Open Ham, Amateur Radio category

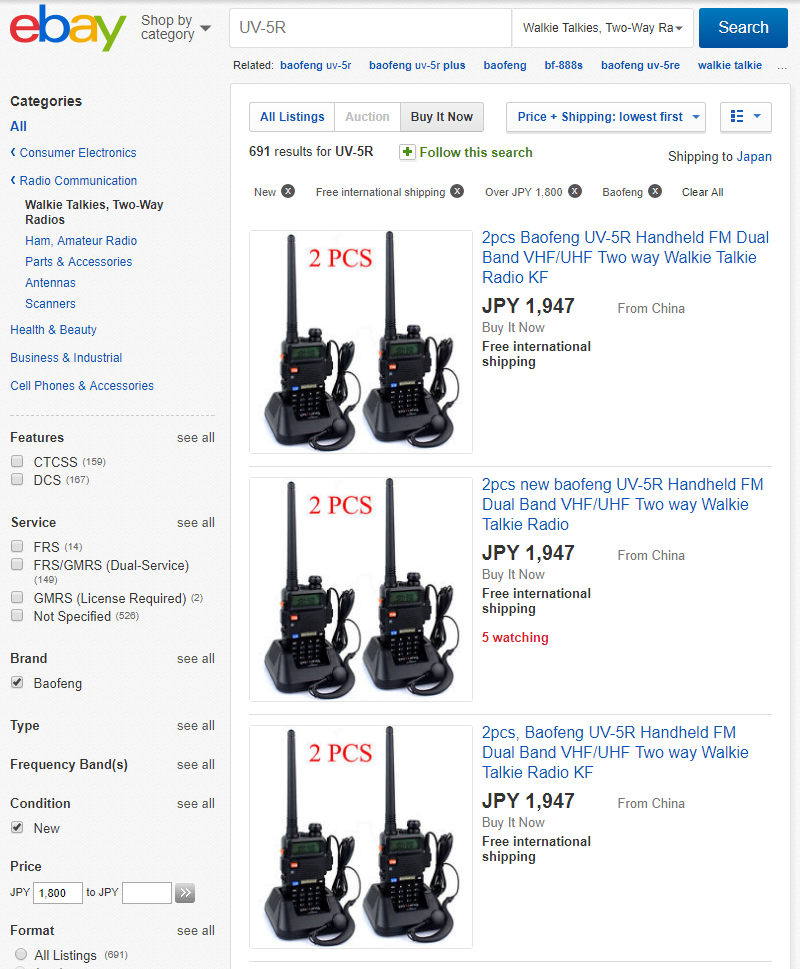[81, 241]
